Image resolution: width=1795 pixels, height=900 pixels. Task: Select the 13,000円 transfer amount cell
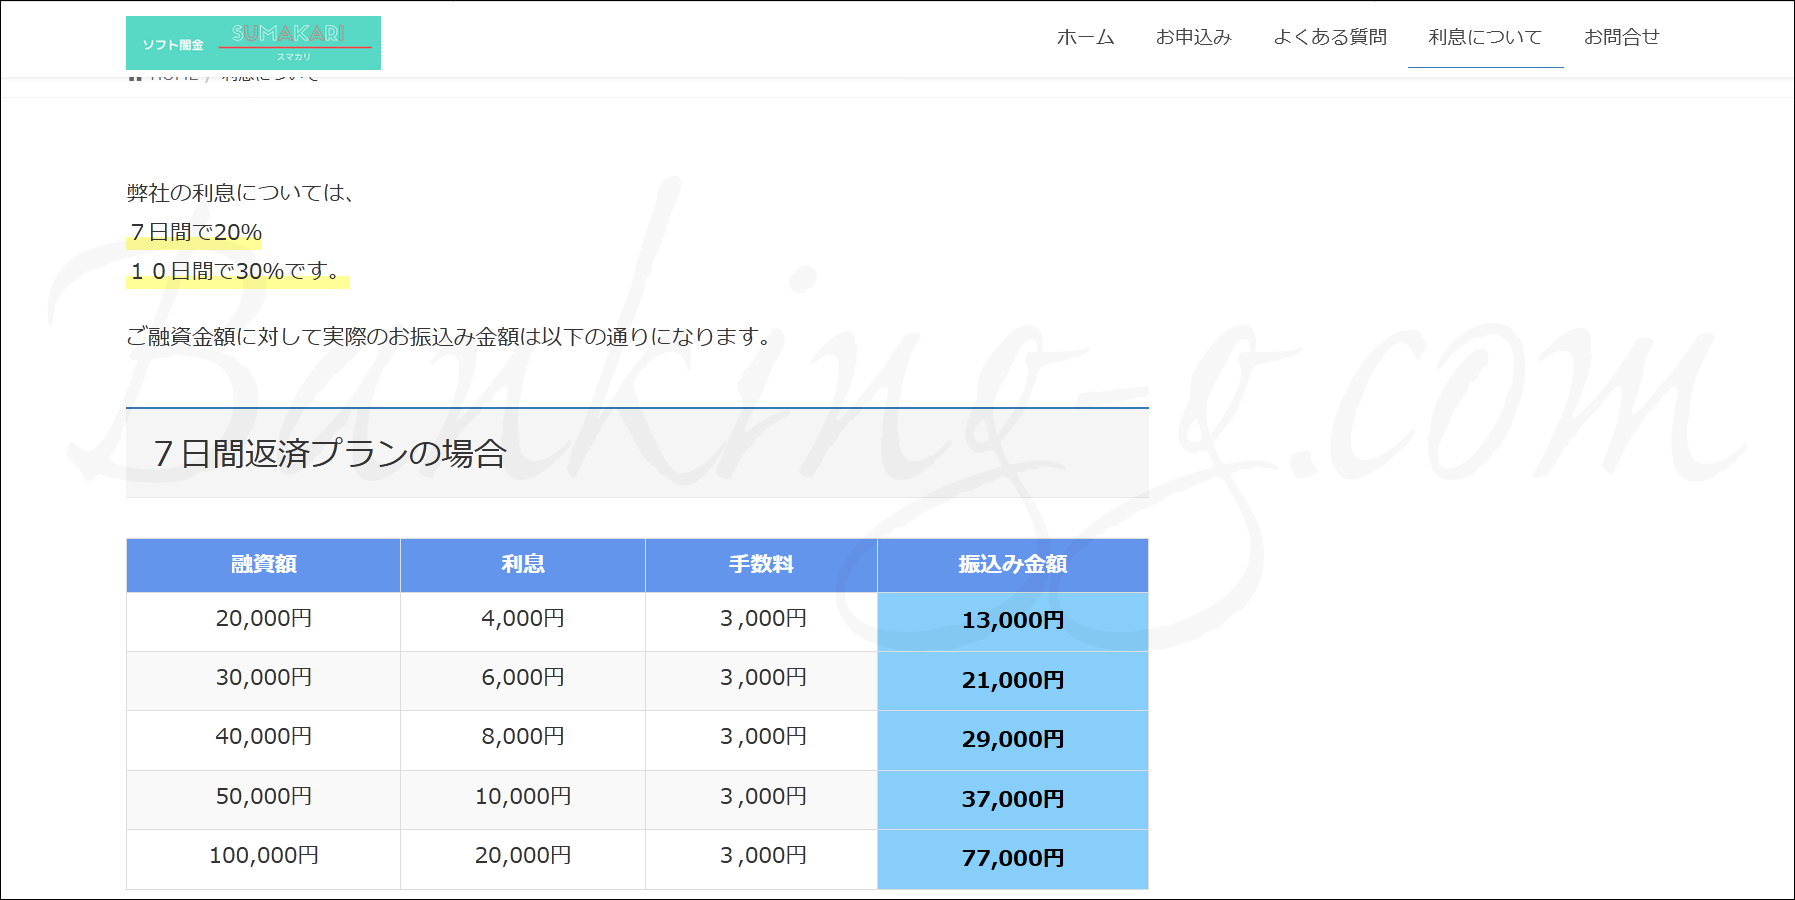click(1012, 621)
